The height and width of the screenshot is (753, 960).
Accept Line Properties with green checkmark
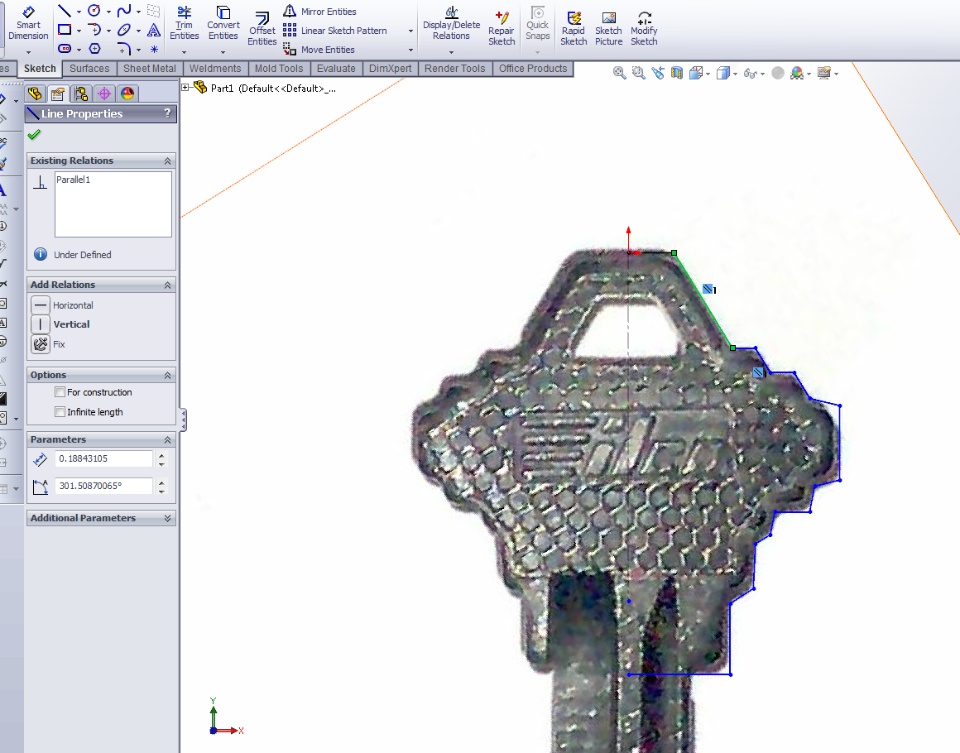click(34, 134)
